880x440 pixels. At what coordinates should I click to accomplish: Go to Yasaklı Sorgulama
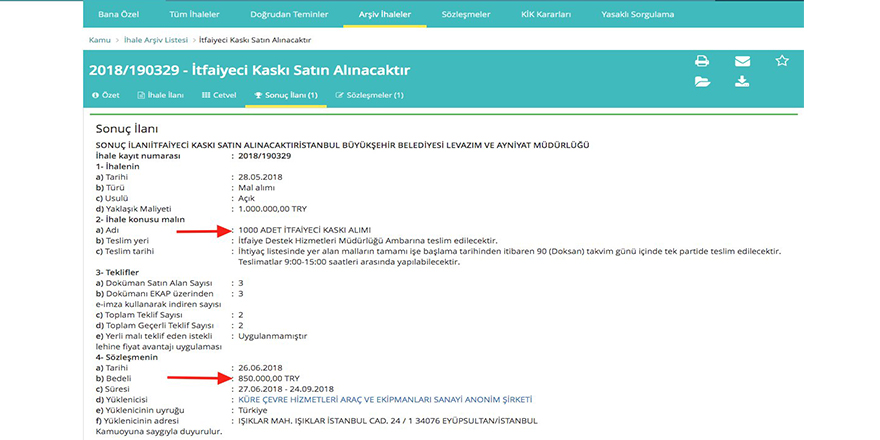[637, 15]
